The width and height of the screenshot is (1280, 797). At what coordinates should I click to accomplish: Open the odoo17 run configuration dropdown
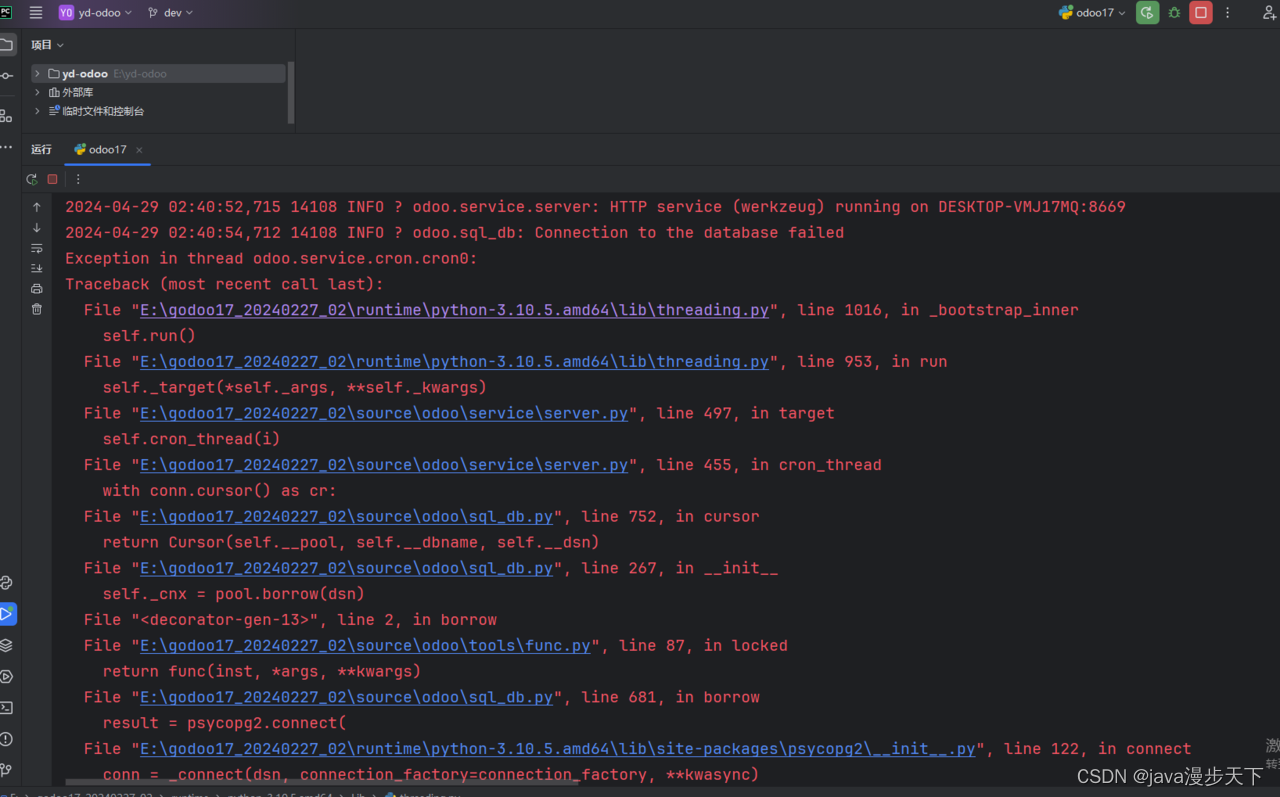tap(1092, 13)
